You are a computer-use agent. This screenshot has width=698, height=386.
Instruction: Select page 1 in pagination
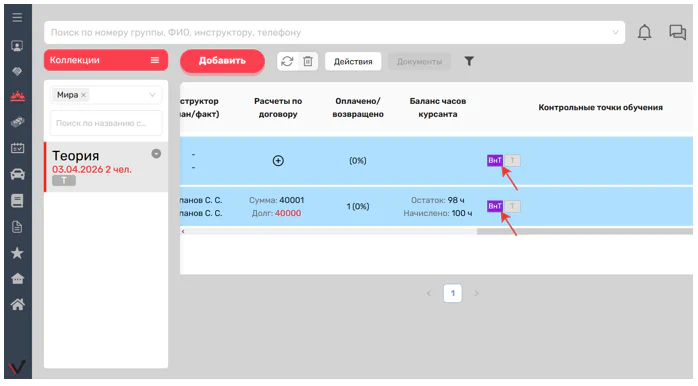pos(453,293)
